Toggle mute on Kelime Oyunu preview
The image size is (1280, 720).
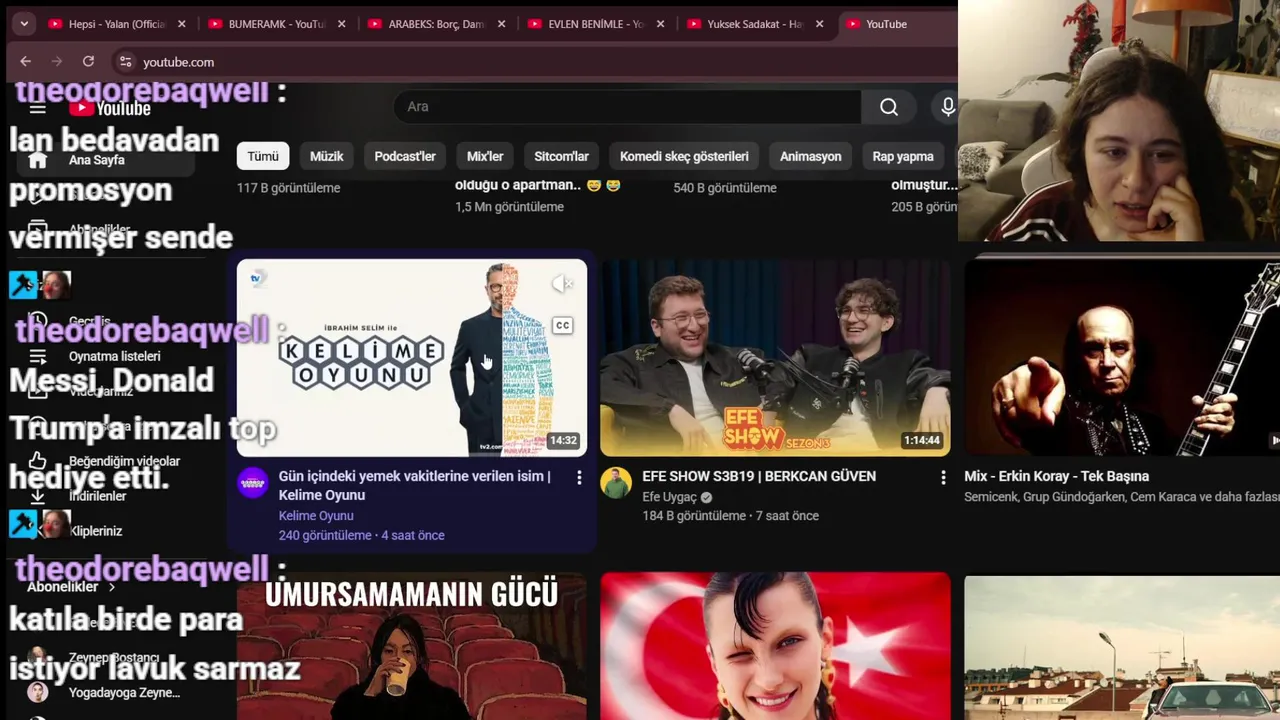point(563,284)
